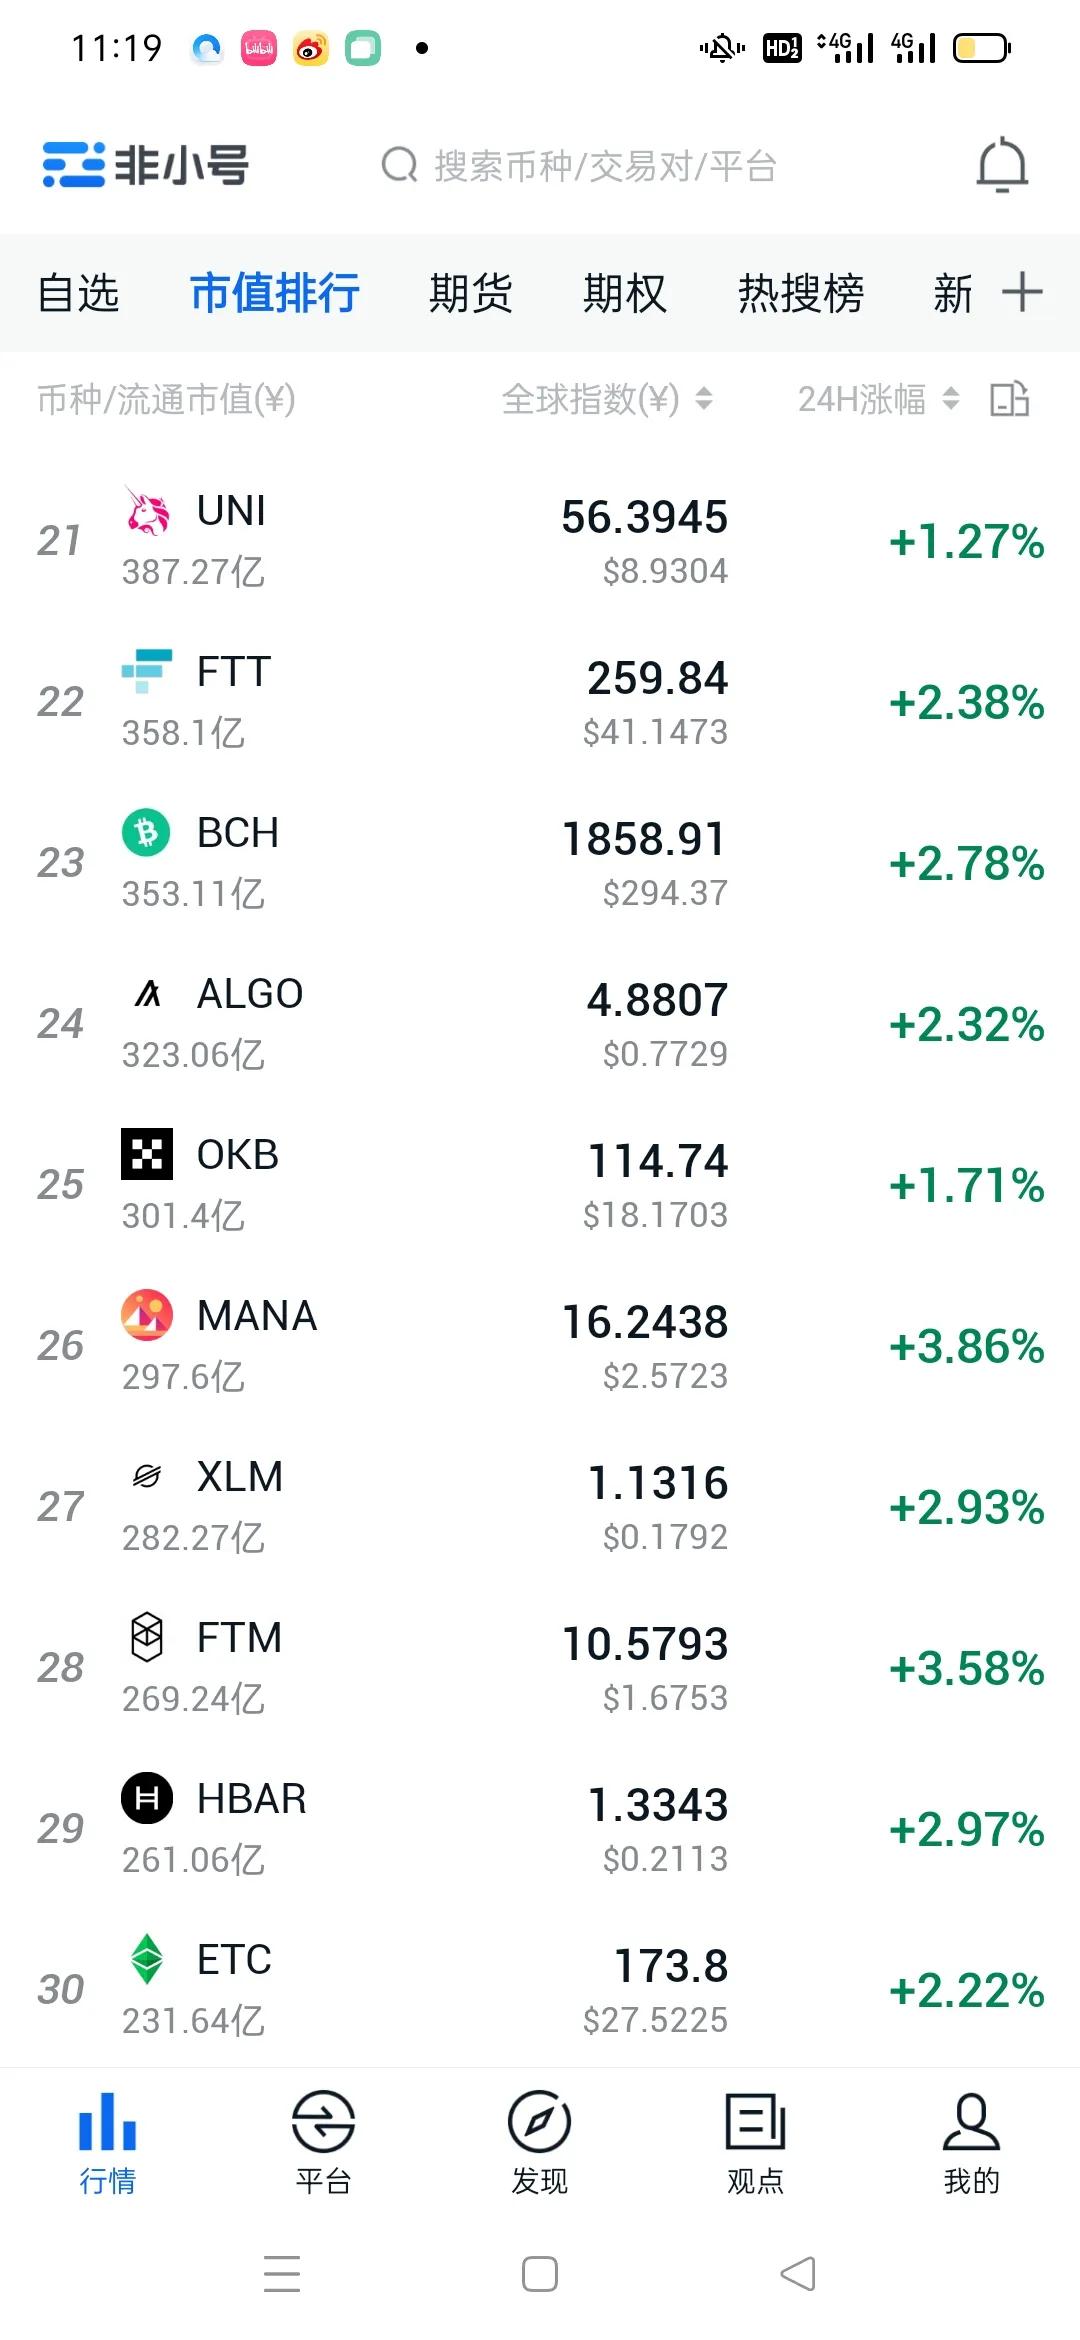This screenshot has width=1080, height=2340.
Task: Tap the layout switch icon beside 24H涨幅
Action: tap(1009, 399)
